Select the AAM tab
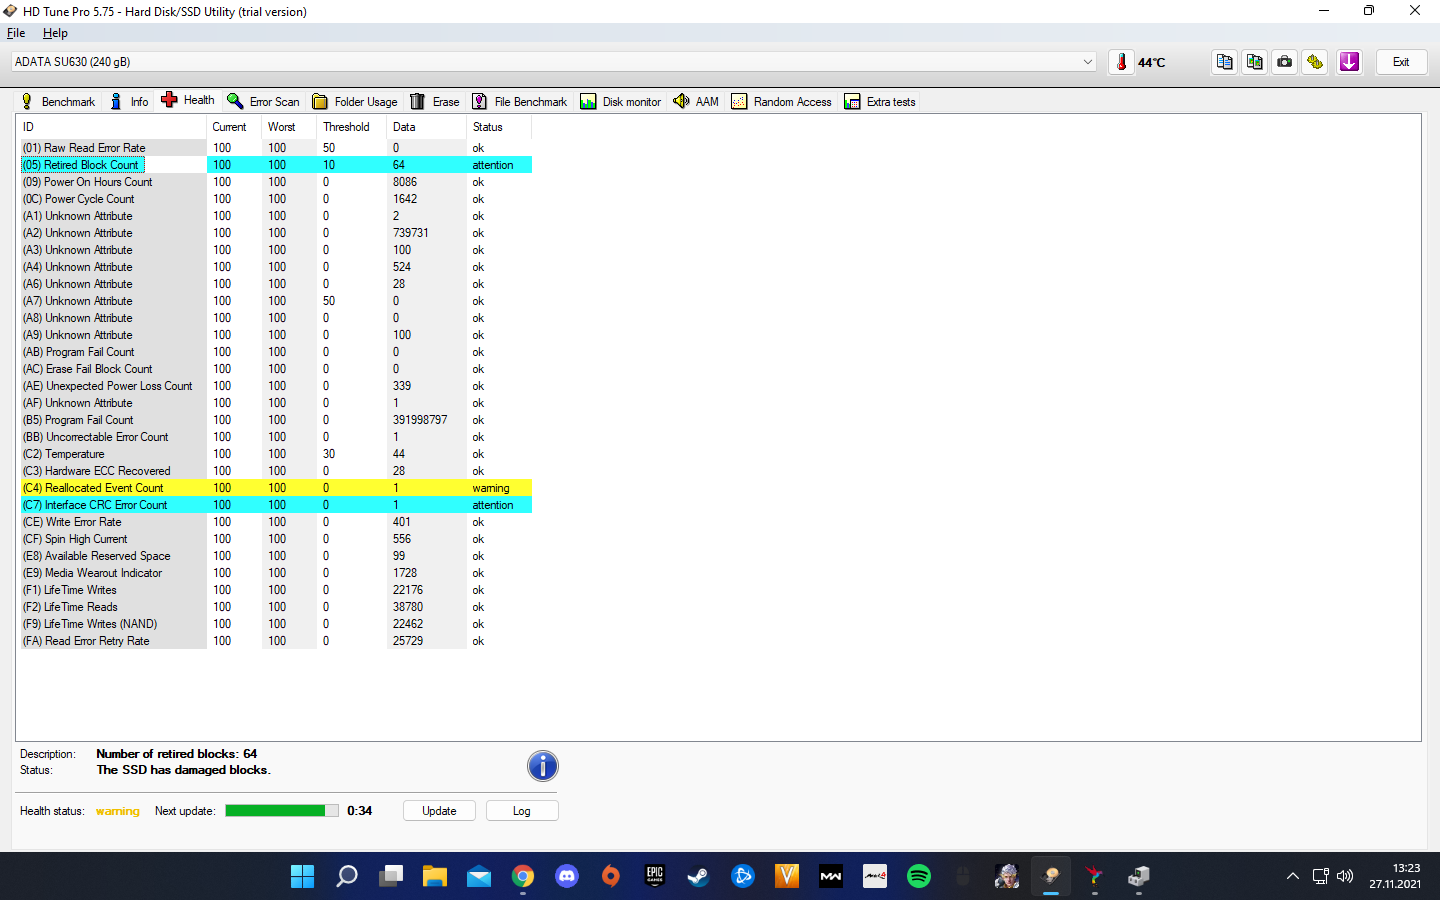1440x900 pixels. [696, 101]
